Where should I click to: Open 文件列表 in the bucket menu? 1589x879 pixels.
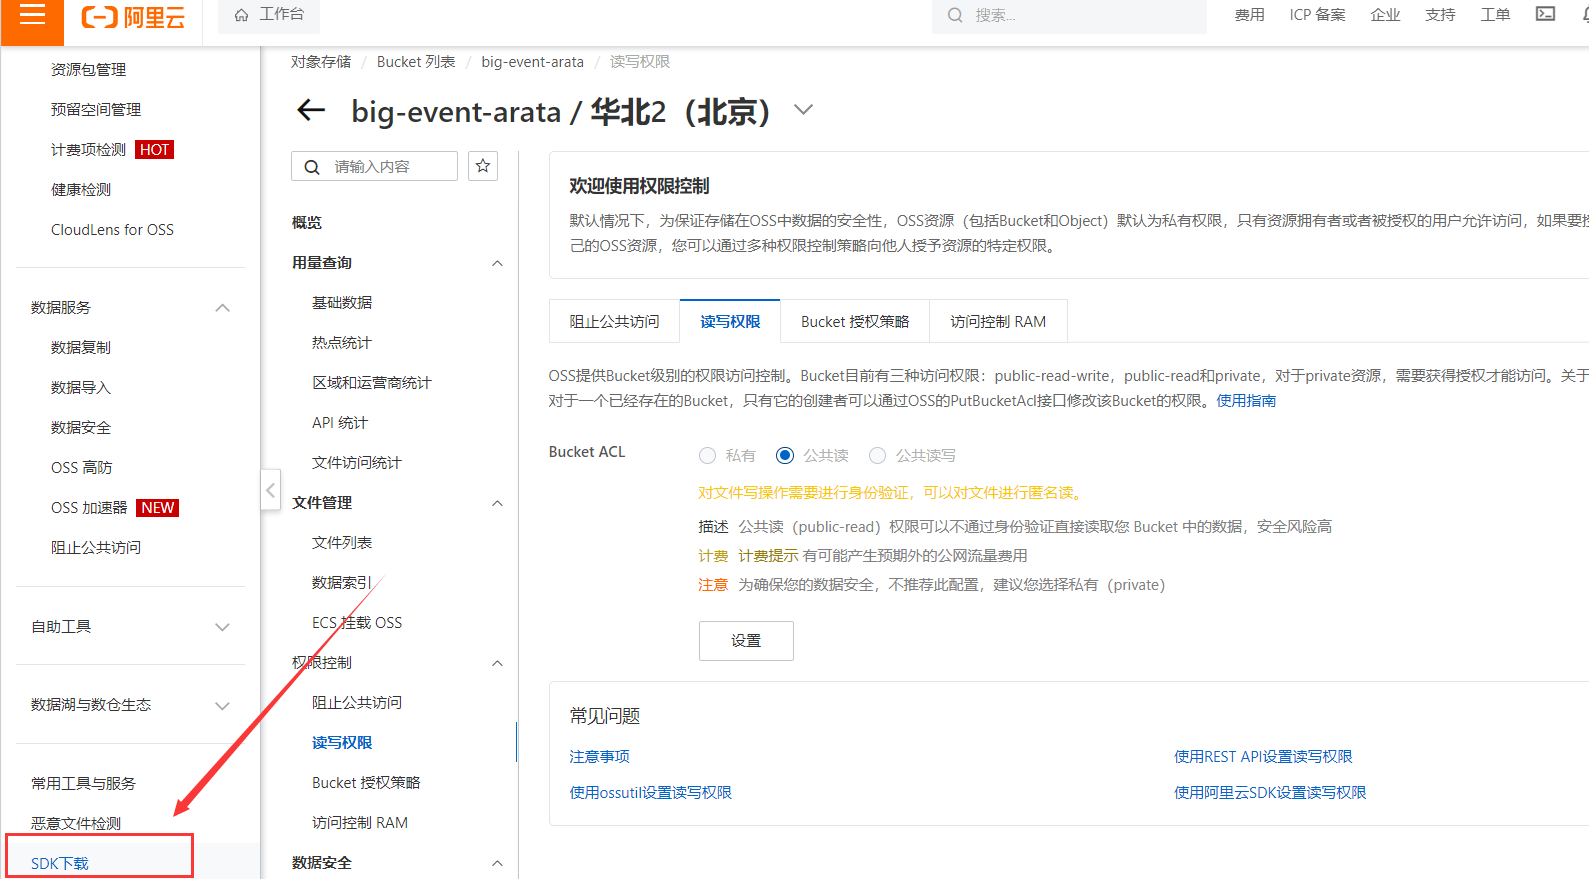pos(342,543)
